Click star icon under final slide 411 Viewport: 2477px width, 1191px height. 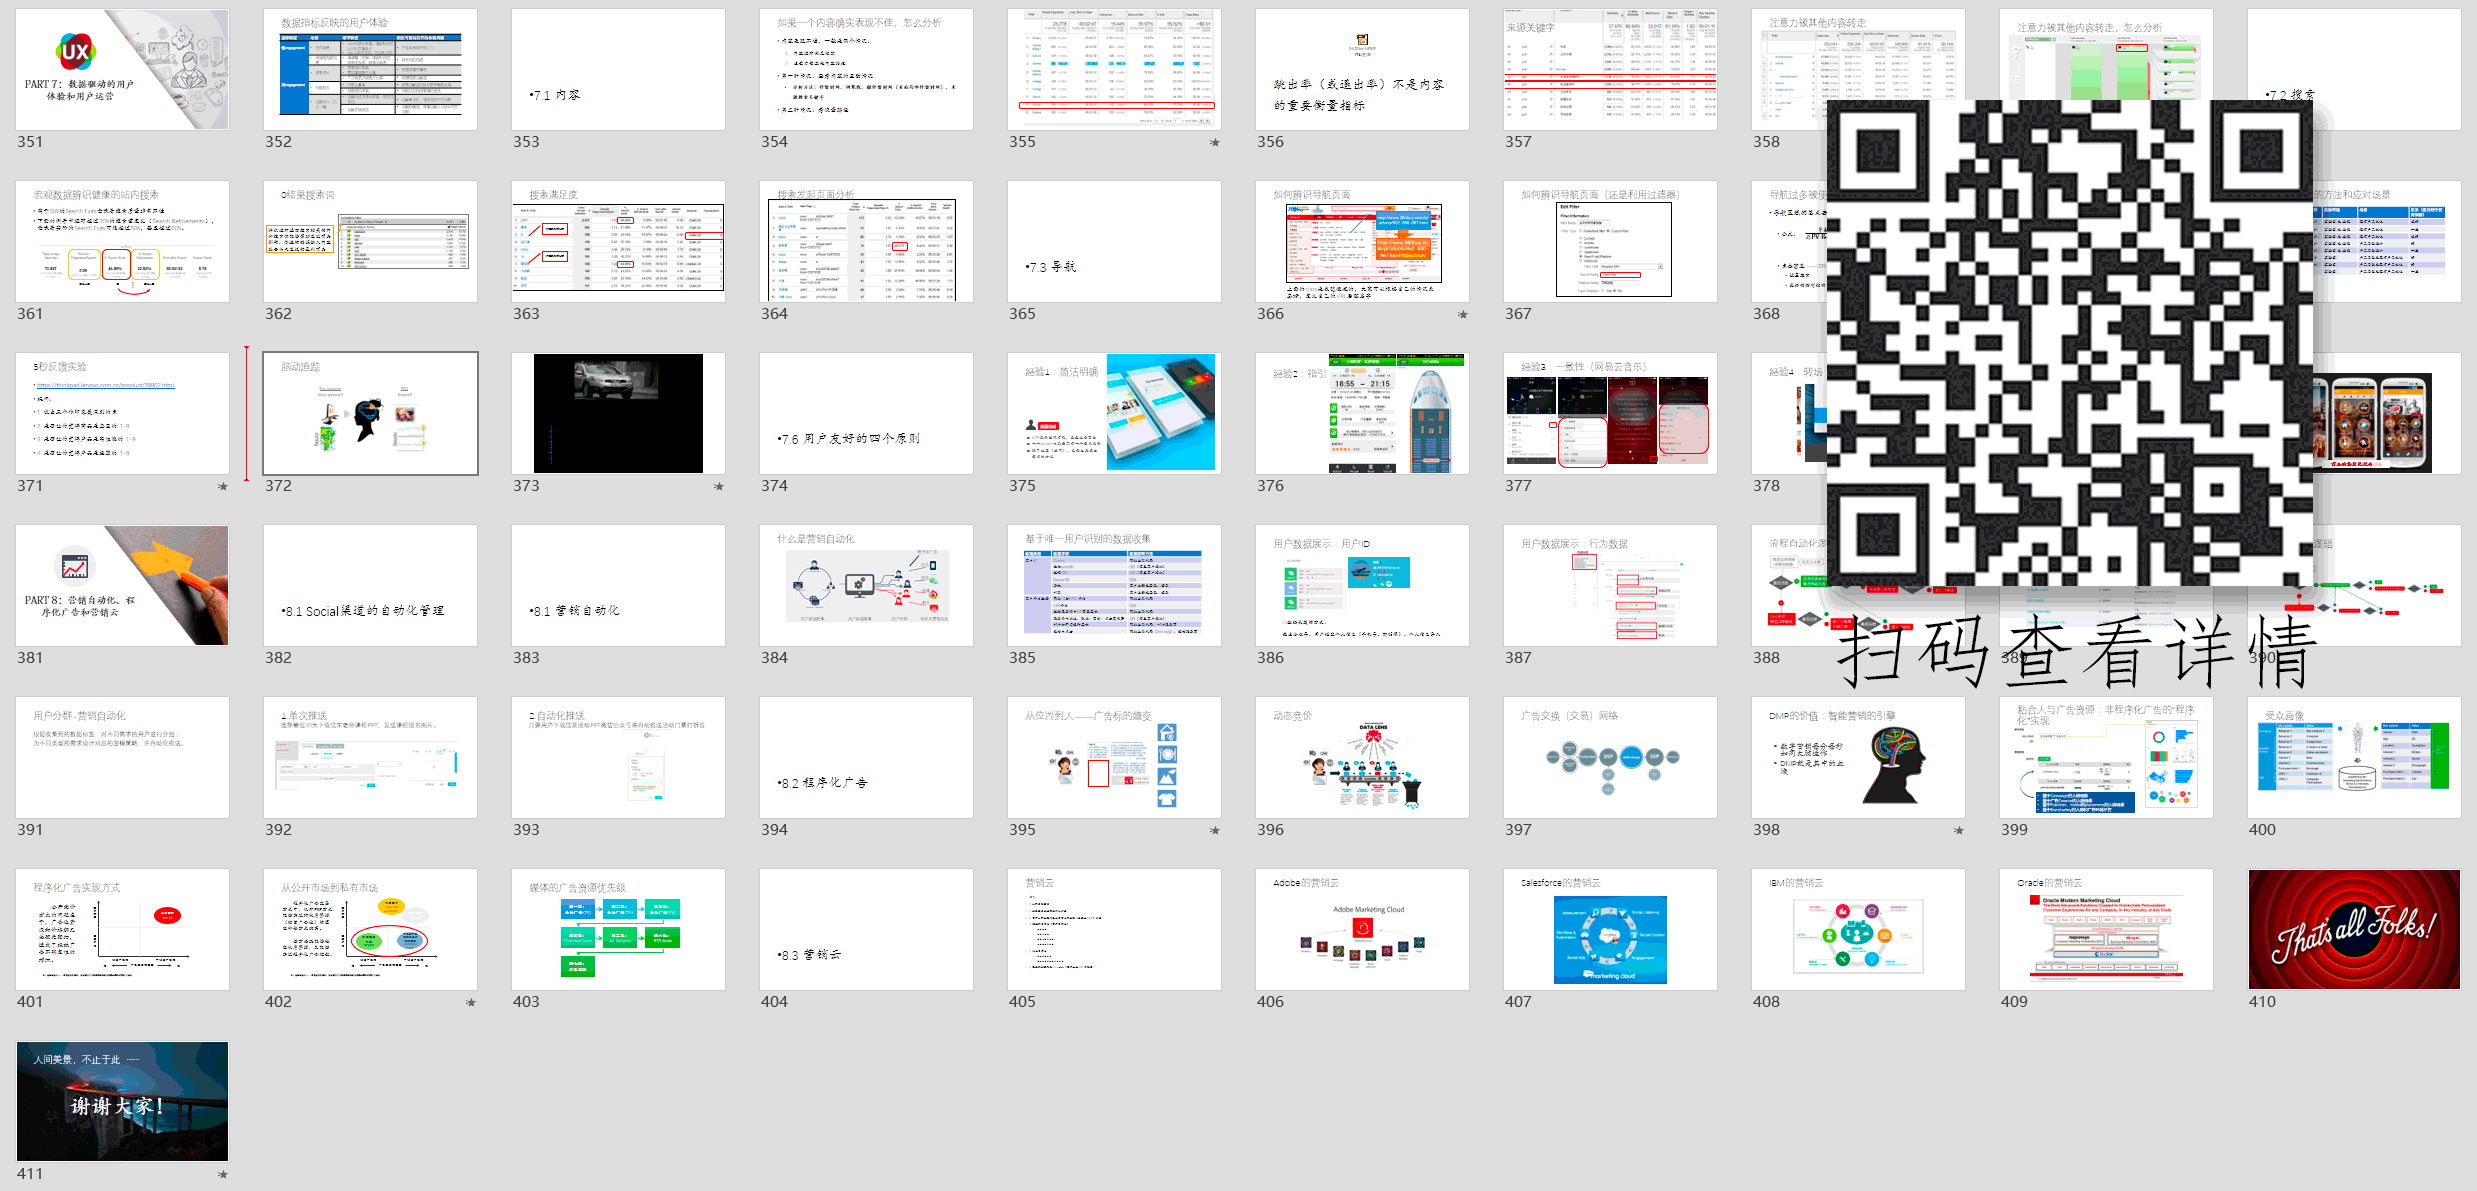click(x=223, y=1175)
